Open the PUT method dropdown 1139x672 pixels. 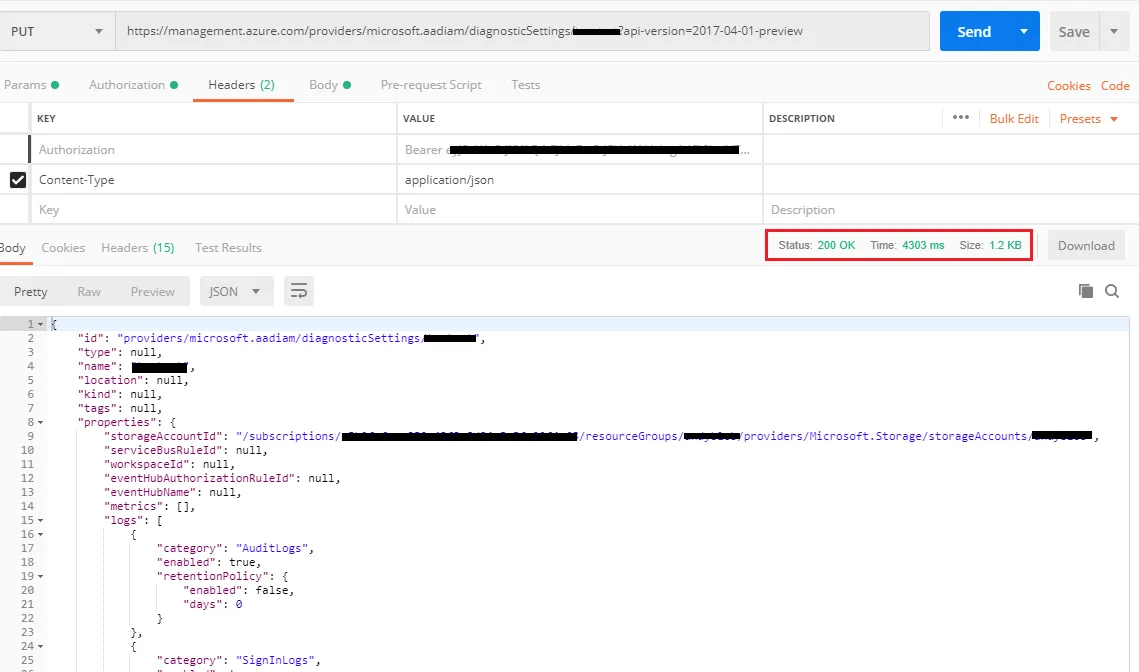pos(57,31)
